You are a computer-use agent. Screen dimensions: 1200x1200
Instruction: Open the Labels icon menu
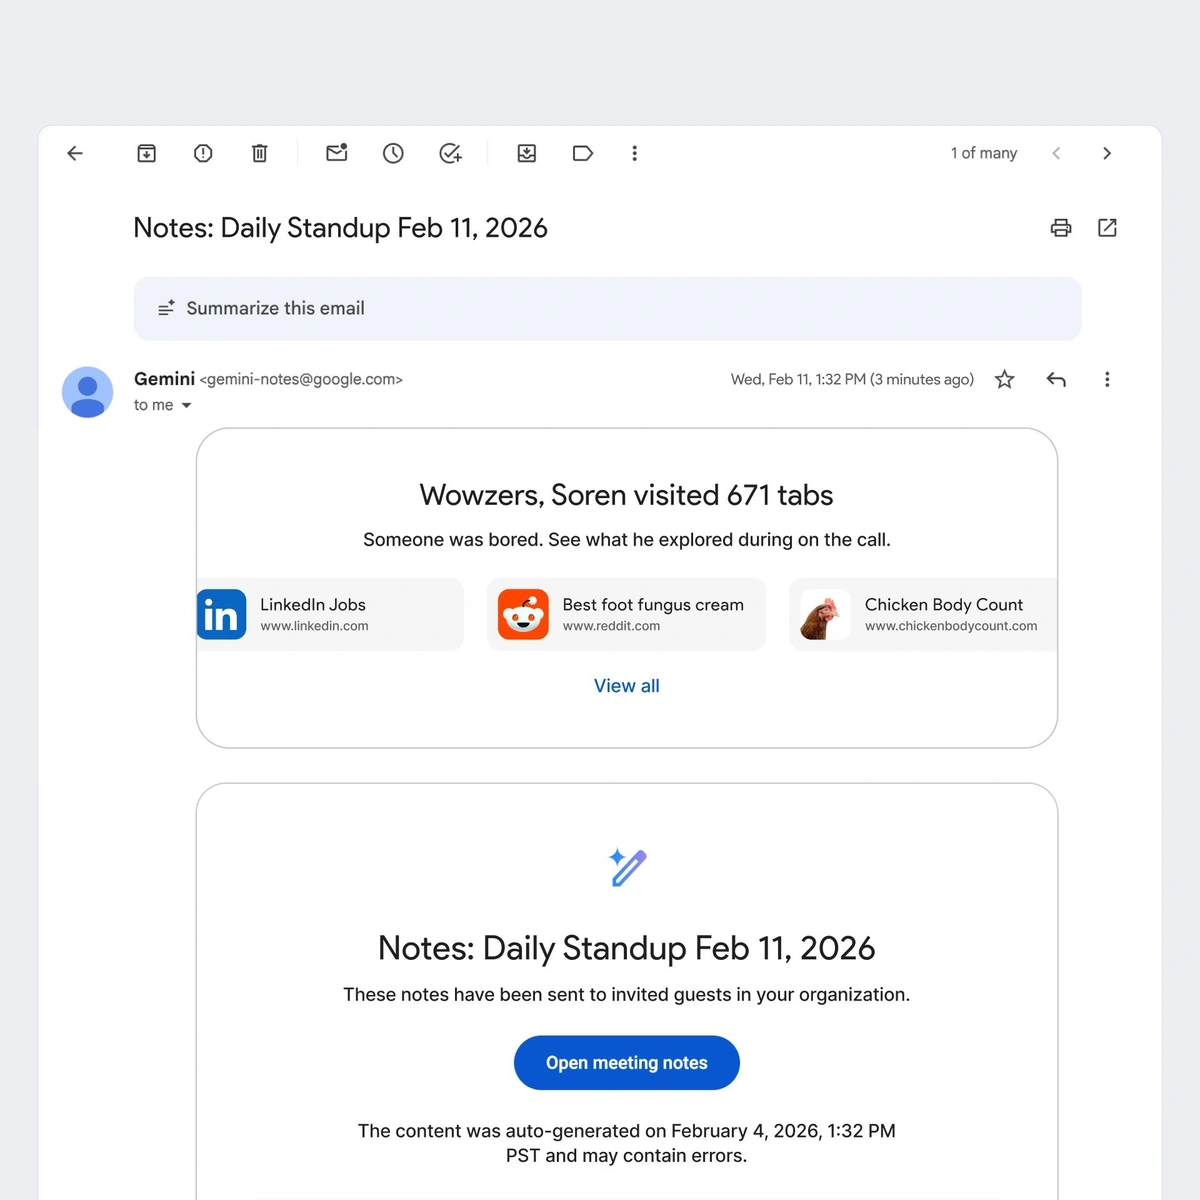coord(583,153)
